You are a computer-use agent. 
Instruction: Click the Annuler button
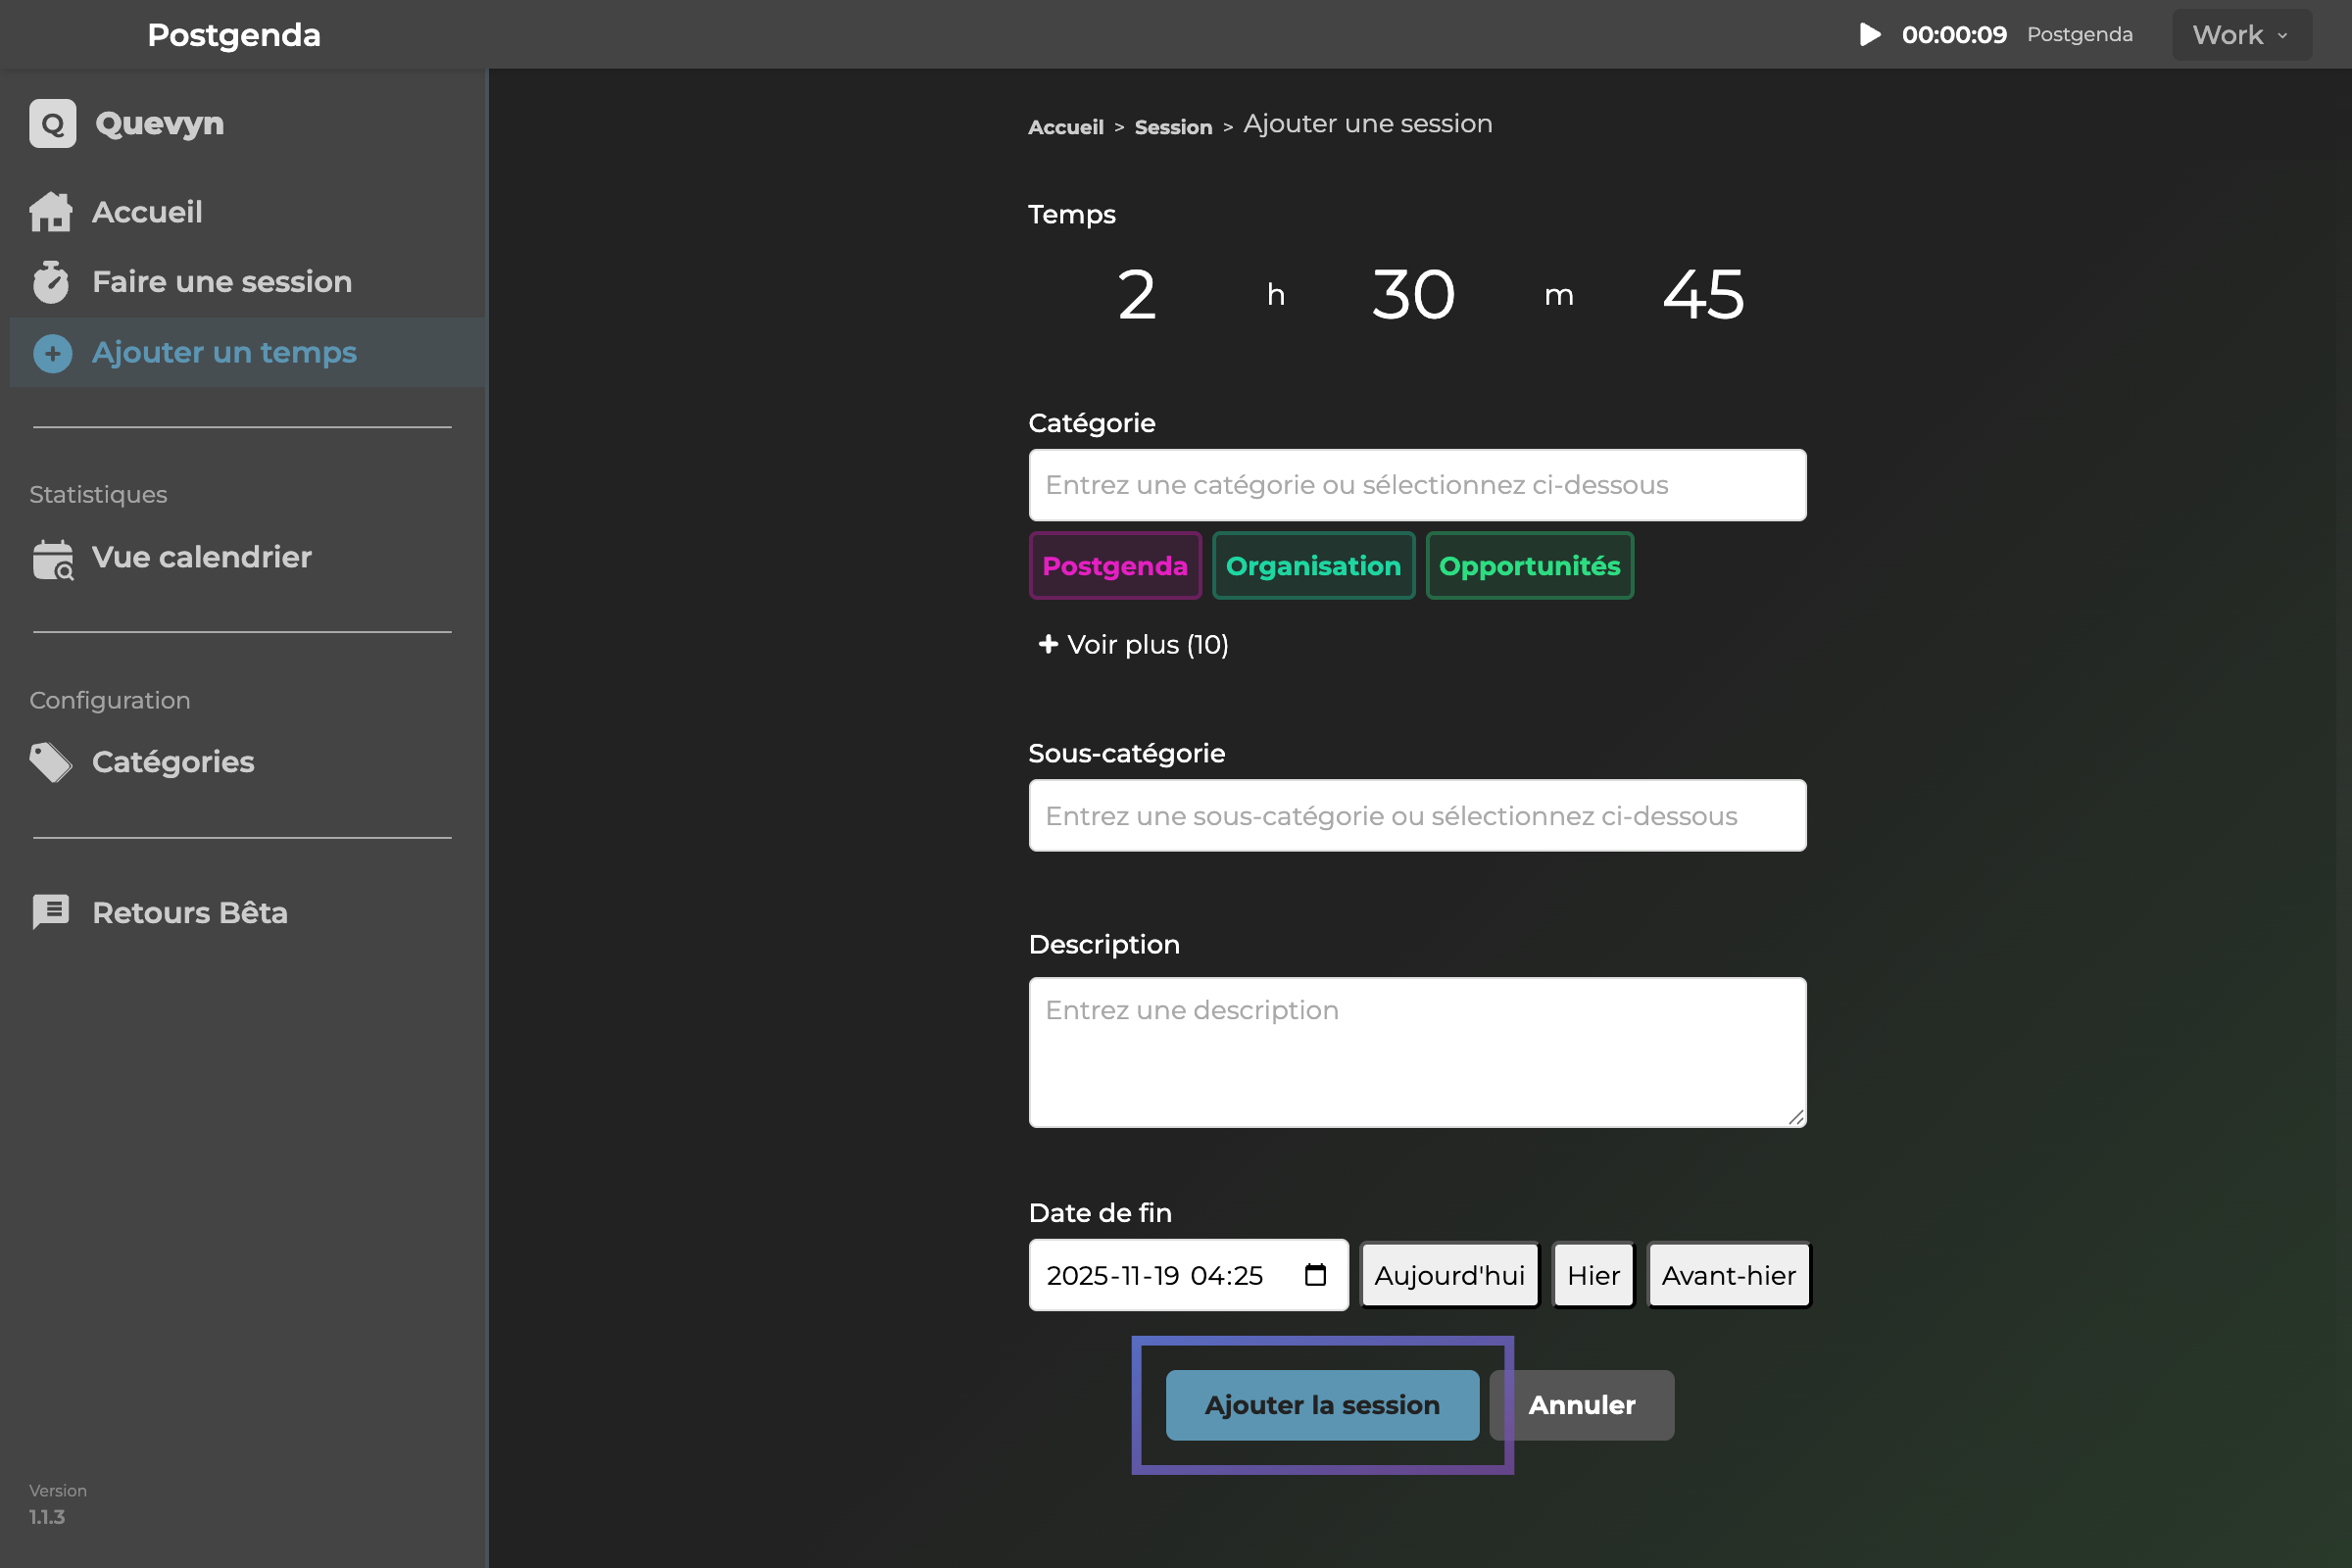tap(1582, 1405)
